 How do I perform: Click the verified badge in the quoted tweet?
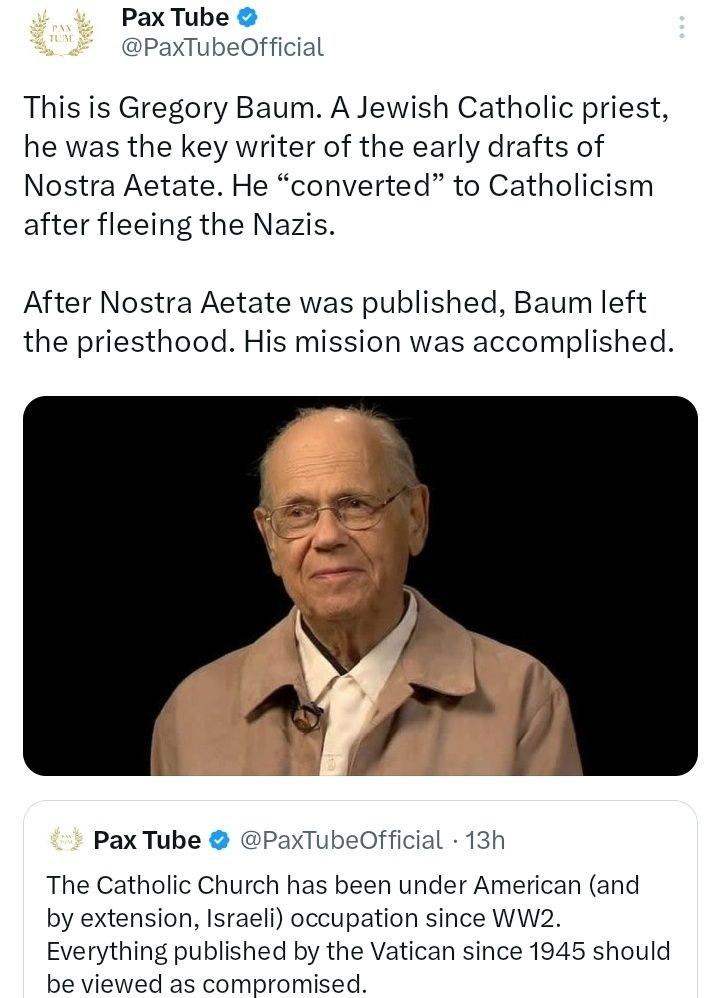219,841
